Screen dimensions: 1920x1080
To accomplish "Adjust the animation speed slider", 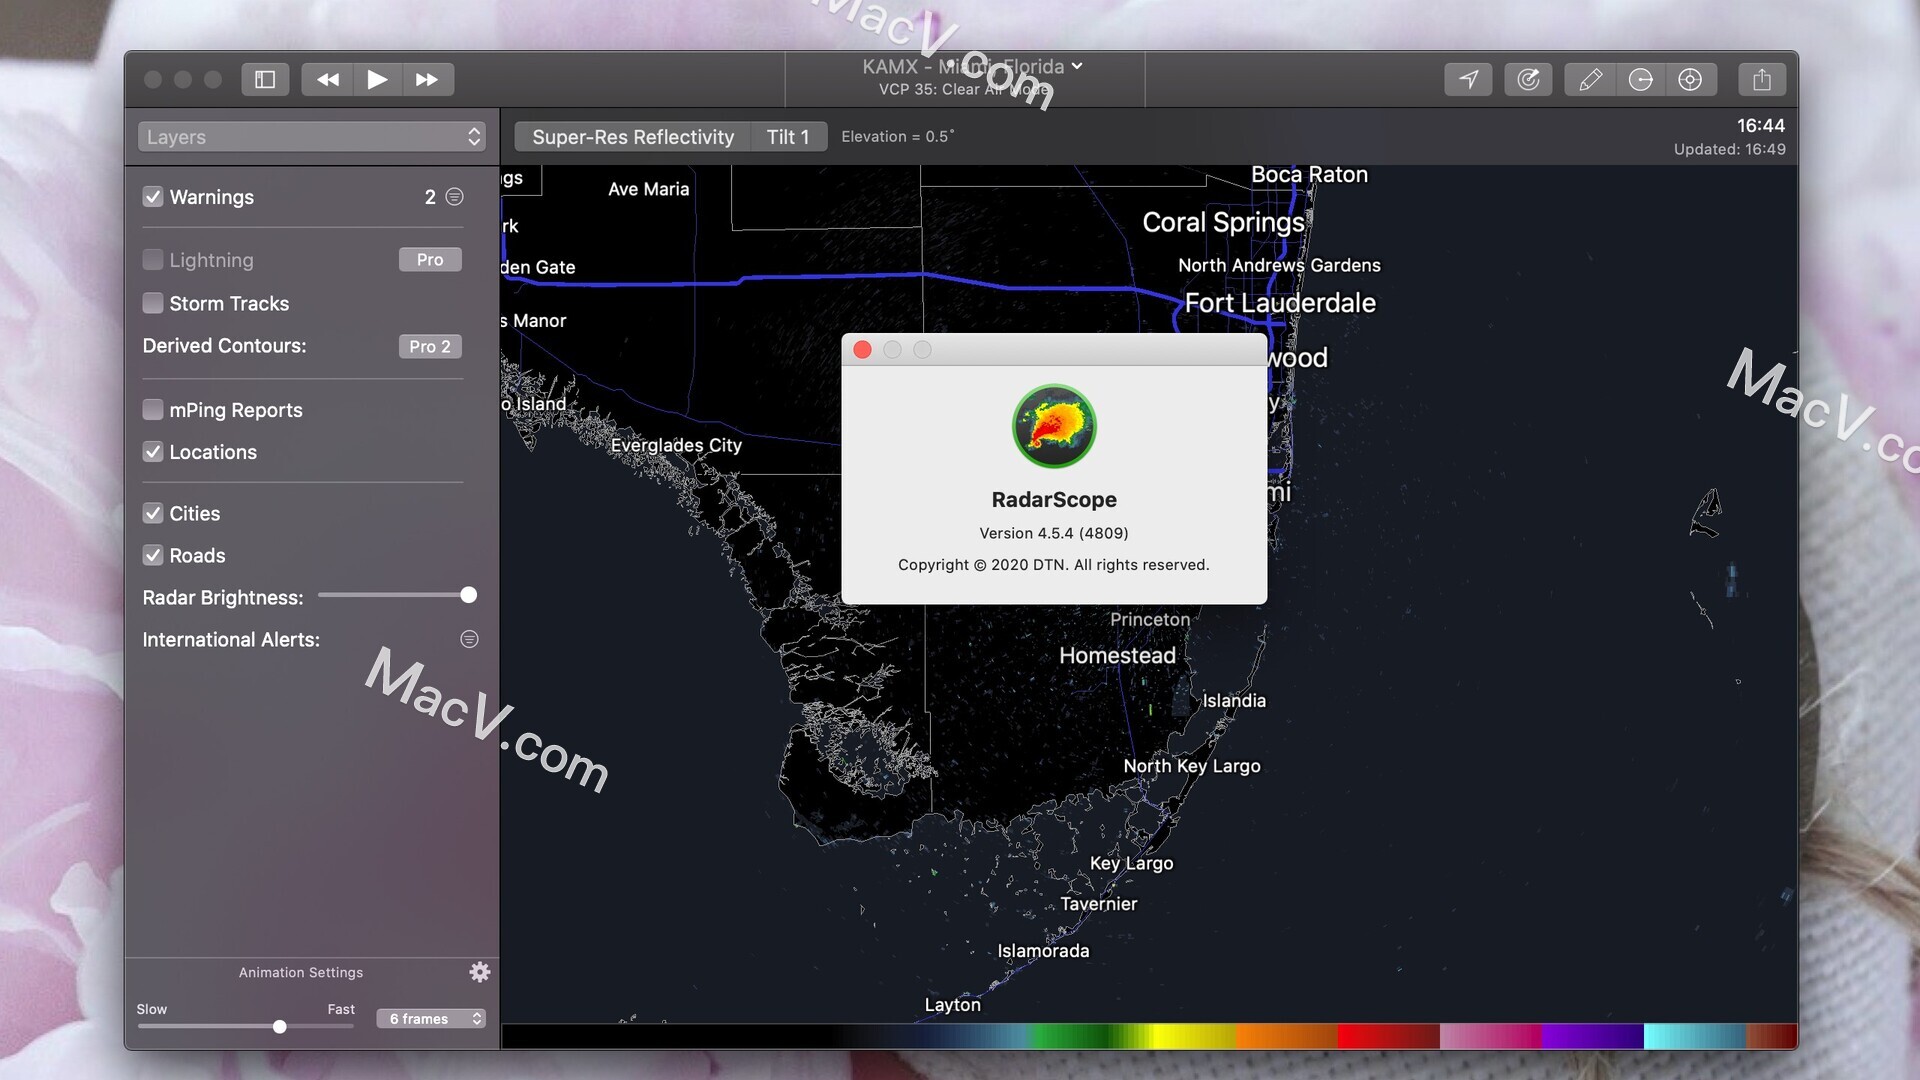I will (280, 1027).
